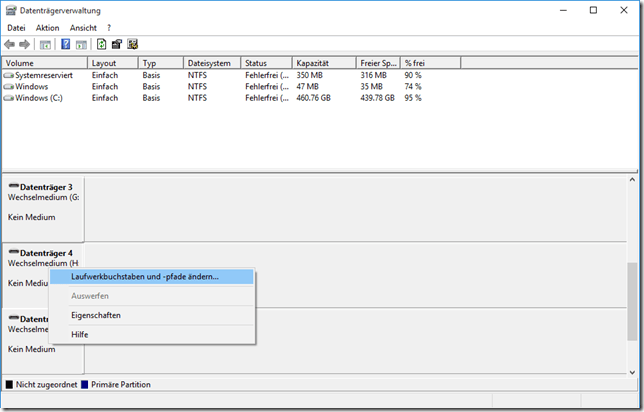Image resolution: width=644 pixels, height=412 pixels.
Task: Click the show/hide action pane icon
Action: point(80,44)
